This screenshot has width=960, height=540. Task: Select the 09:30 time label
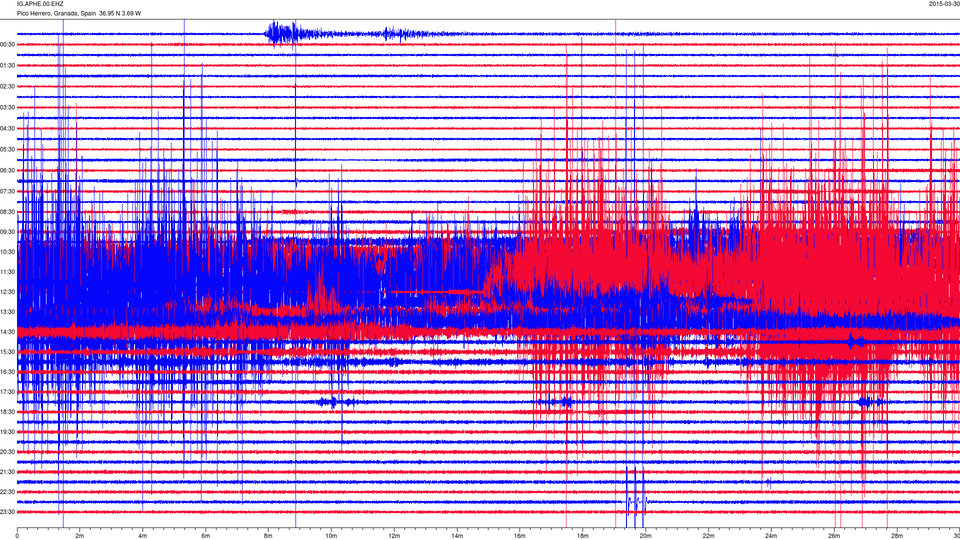7,232
